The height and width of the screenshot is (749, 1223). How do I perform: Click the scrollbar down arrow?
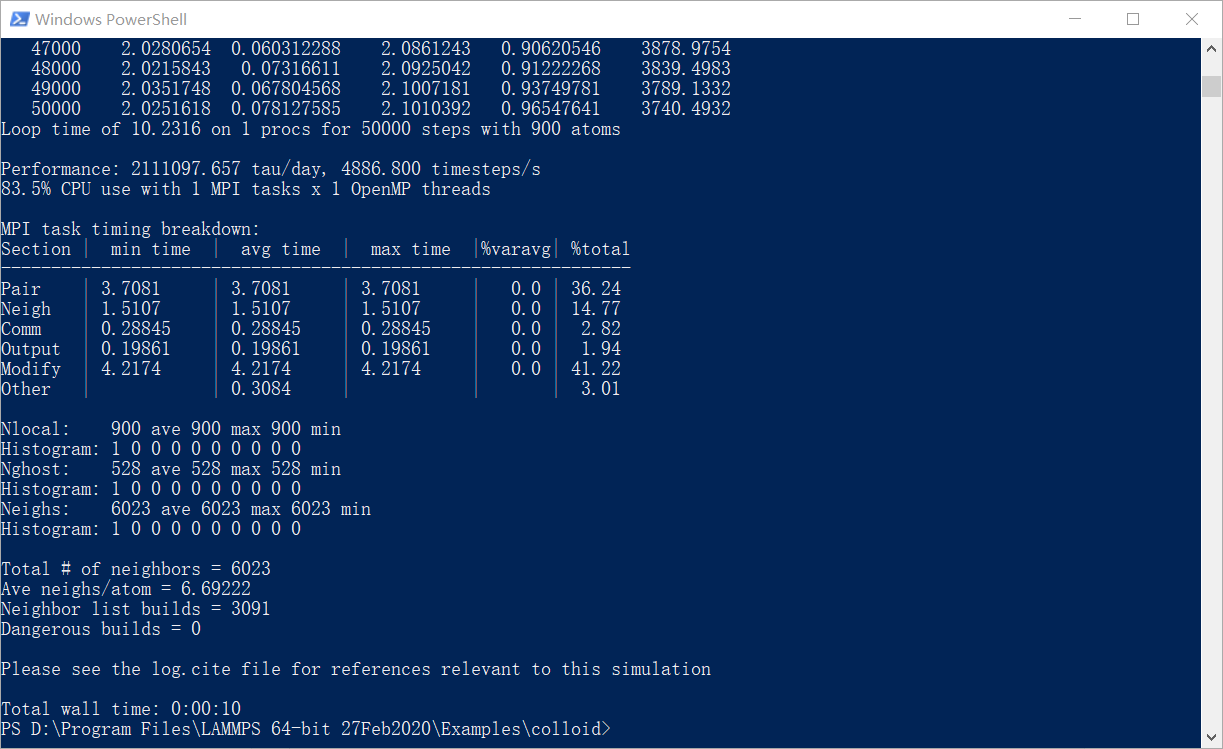(1211, 738)
